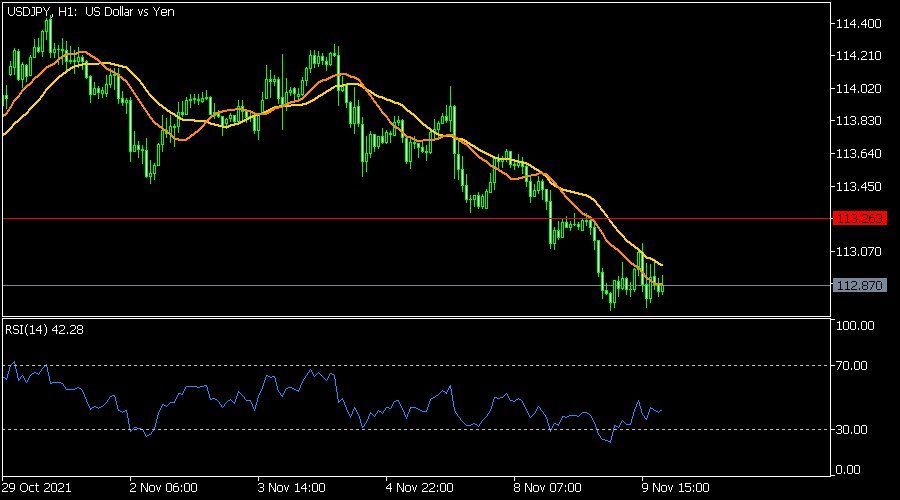Click the '9 Nov 15:00' time axis label
The width and height of the screenshot is (900, 500).
click(x=676, y=488)
